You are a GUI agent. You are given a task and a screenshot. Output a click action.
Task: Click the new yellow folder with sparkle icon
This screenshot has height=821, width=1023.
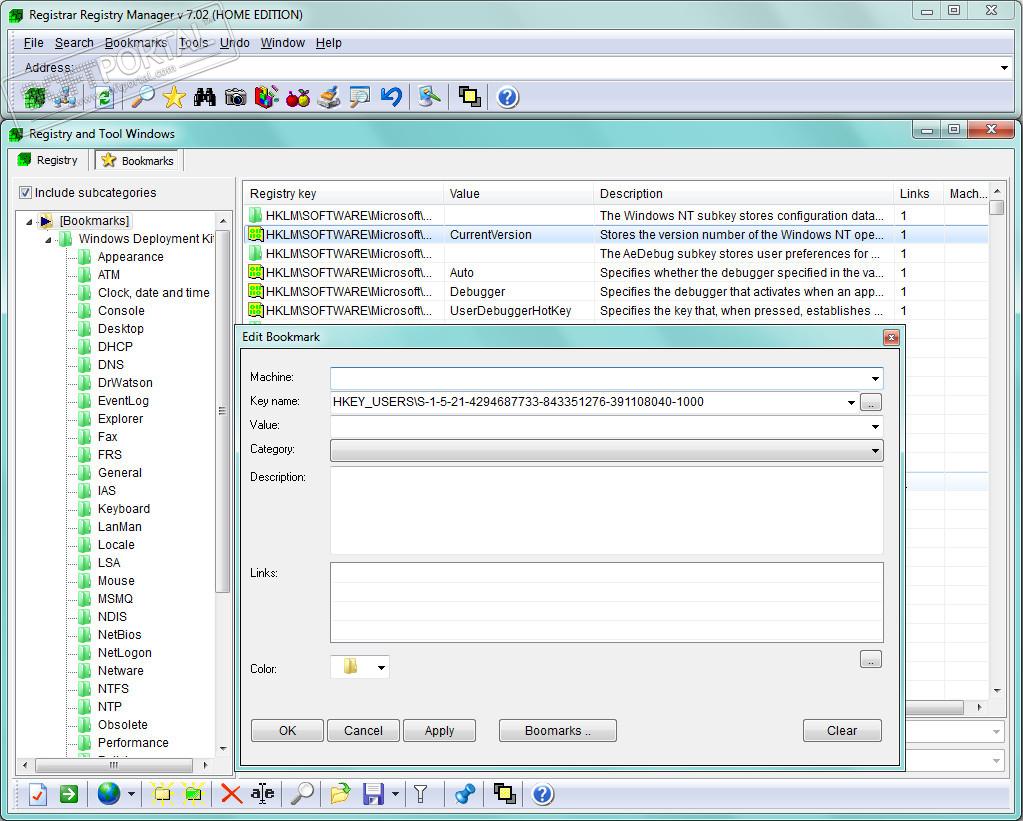[162, 794]
